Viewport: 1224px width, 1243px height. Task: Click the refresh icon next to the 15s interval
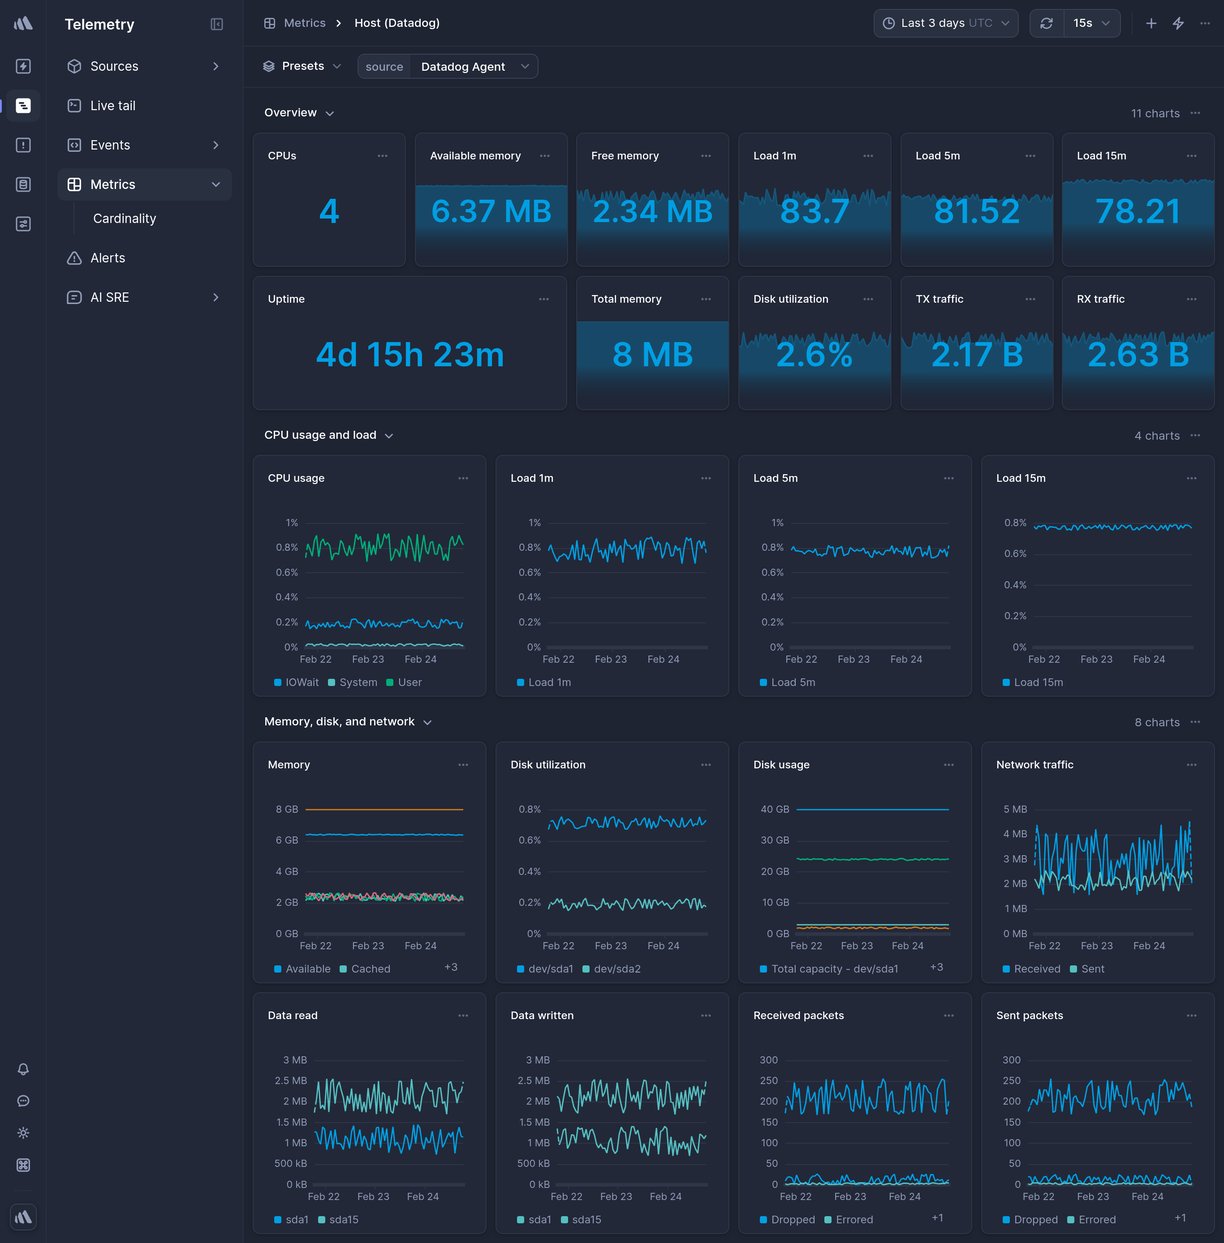[1046, 22]
